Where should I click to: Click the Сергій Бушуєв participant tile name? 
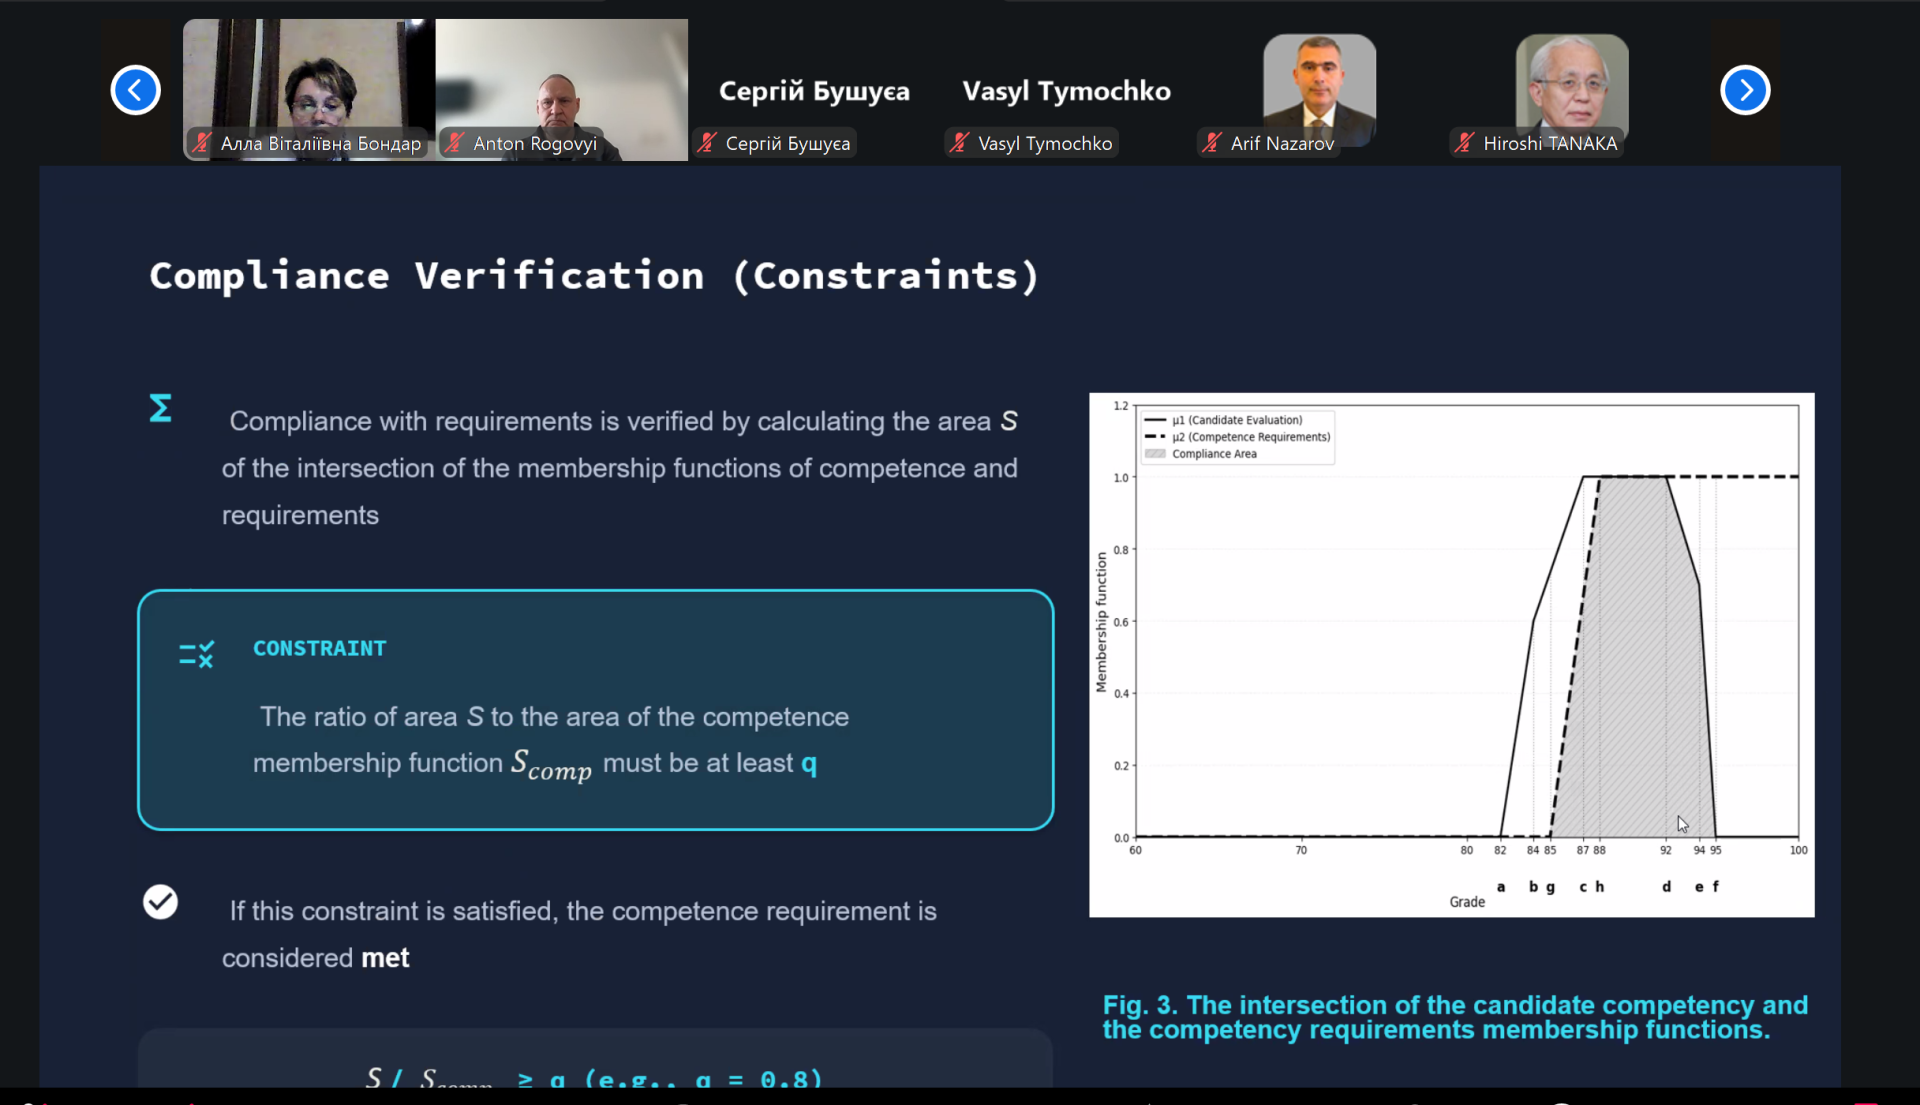[814, 91]
